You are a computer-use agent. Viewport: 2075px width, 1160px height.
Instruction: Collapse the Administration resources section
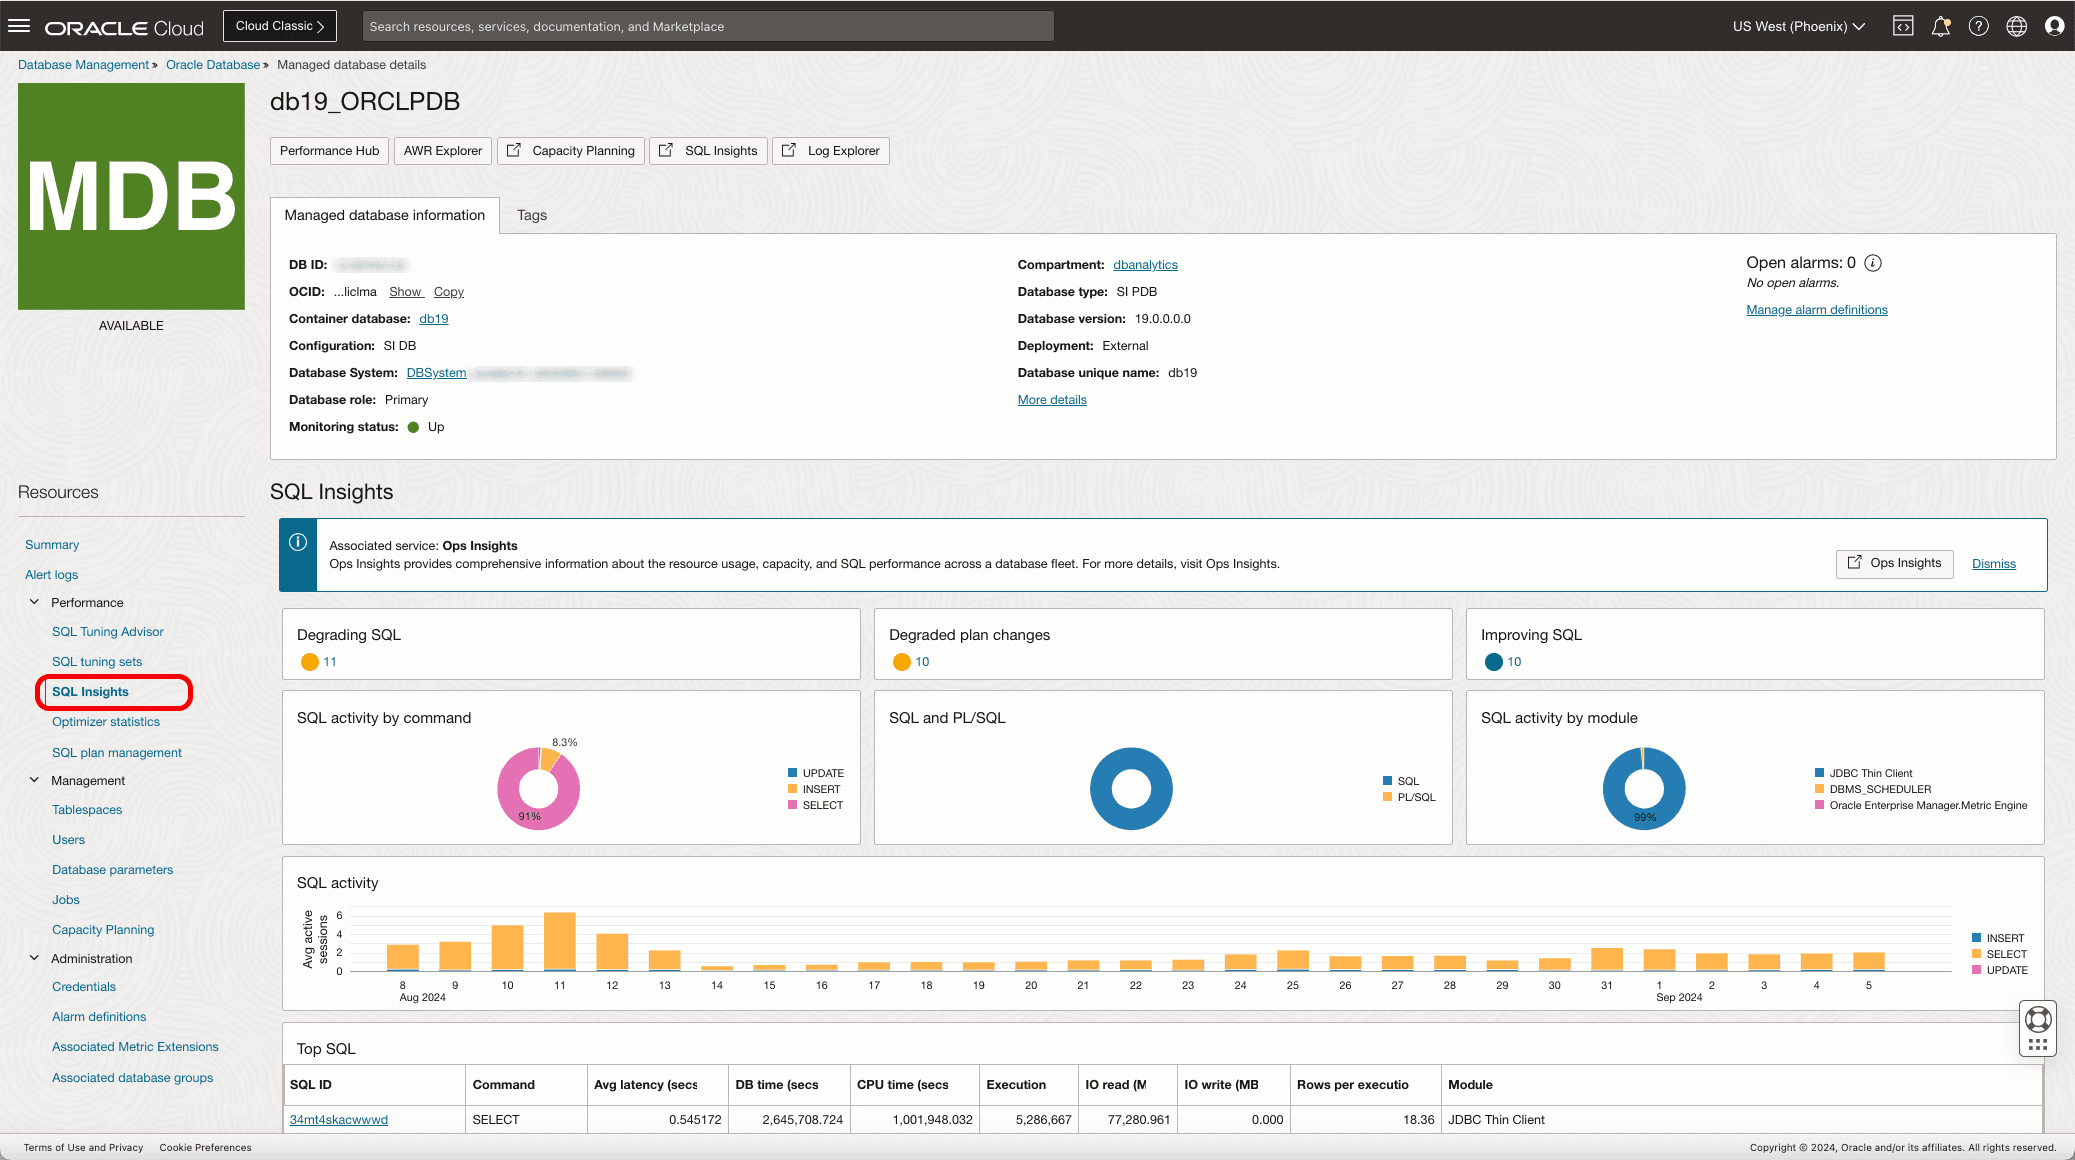click(35, 958)
